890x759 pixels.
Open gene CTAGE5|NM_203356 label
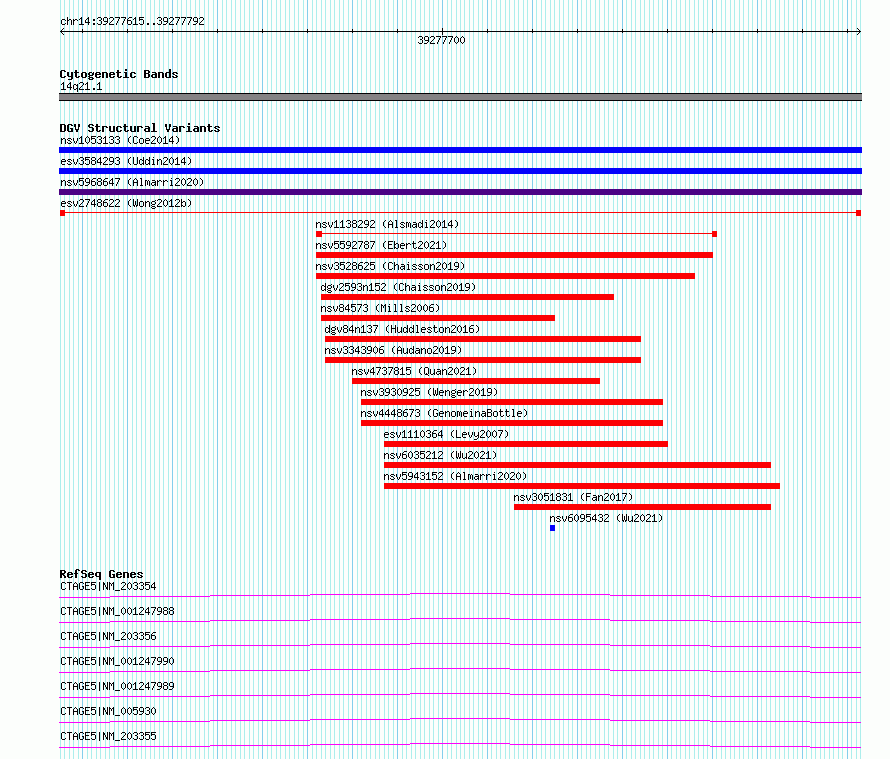point(108,636)
